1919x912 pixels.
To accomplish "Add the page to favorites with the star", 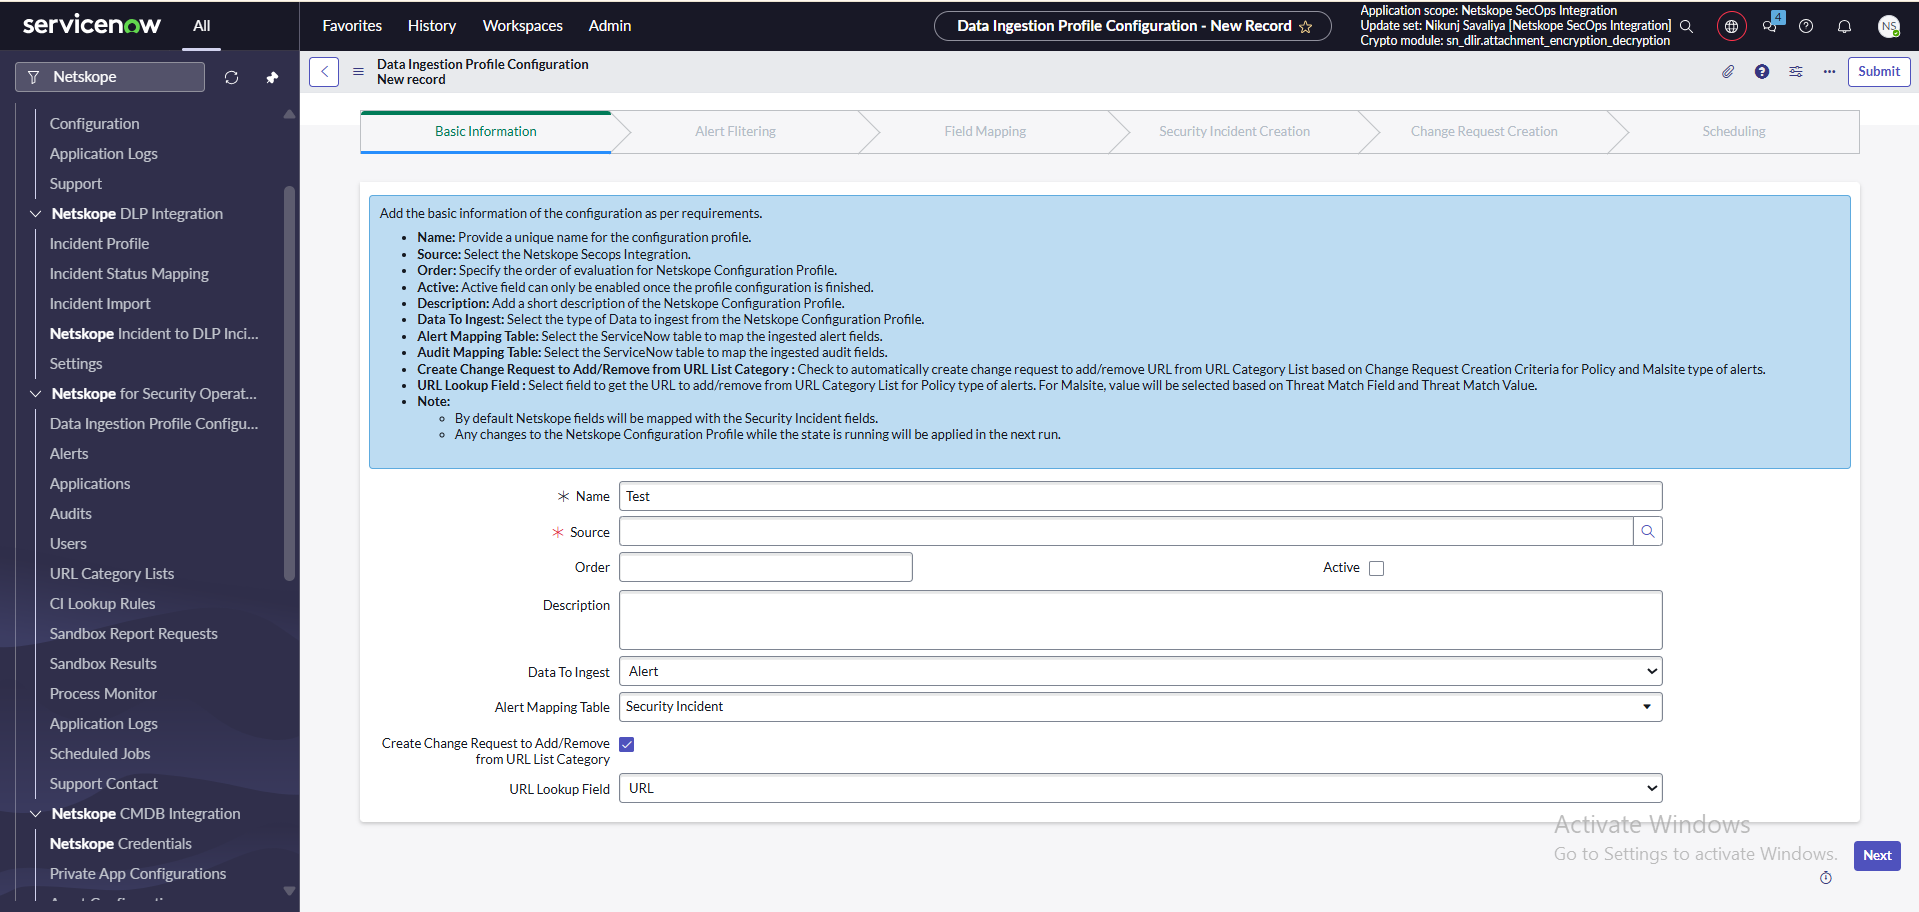I will (1306, 27).
